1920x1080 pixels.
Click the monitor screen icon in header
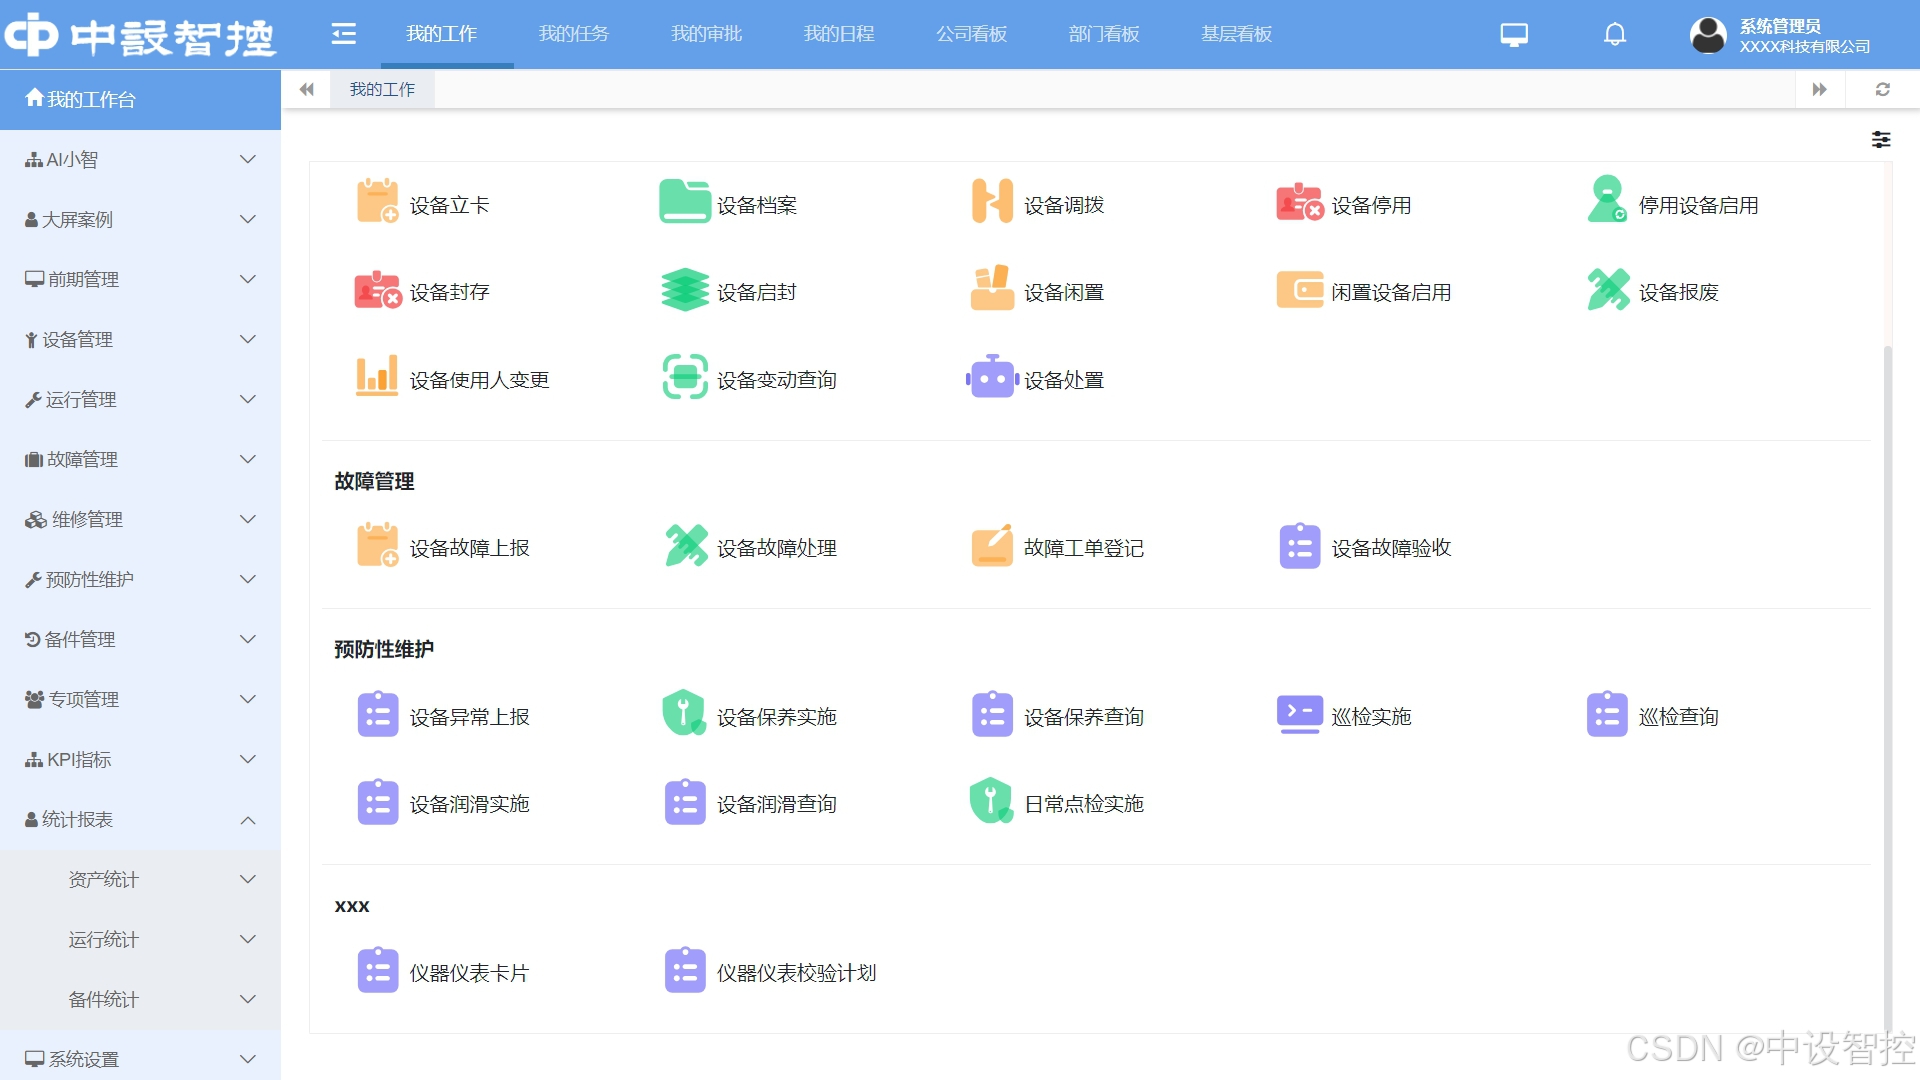tap(1514, 35)
